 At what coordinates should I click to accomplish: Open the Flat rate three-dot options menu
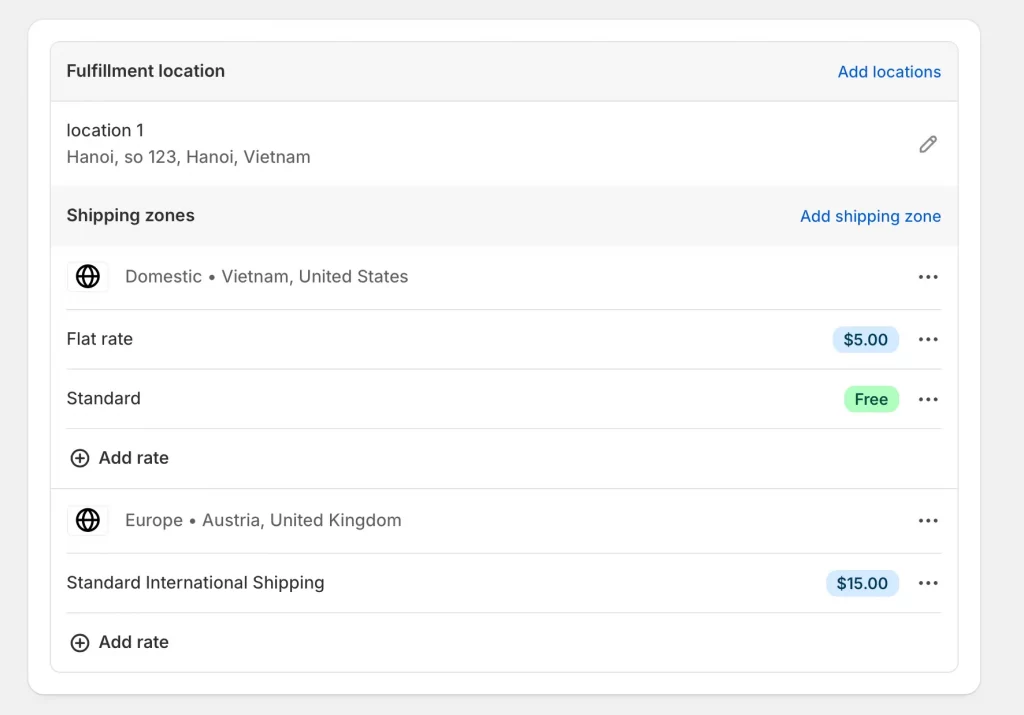point(928,340)
